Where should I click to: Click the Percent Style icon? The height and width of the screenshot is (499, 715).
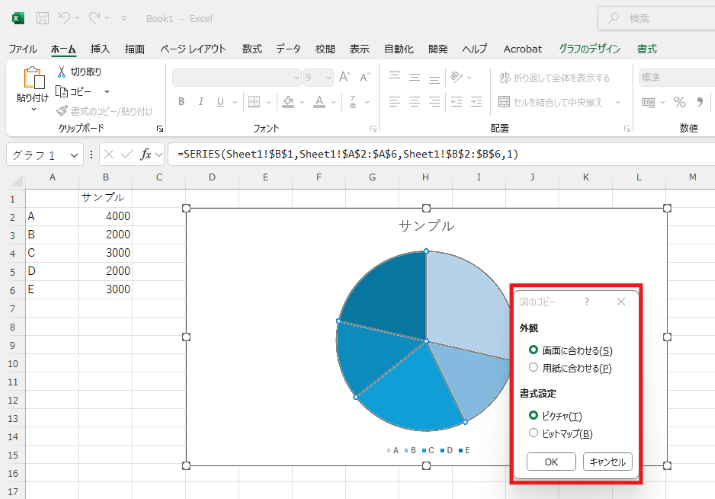pyautogui.click(x=679, y=102)
